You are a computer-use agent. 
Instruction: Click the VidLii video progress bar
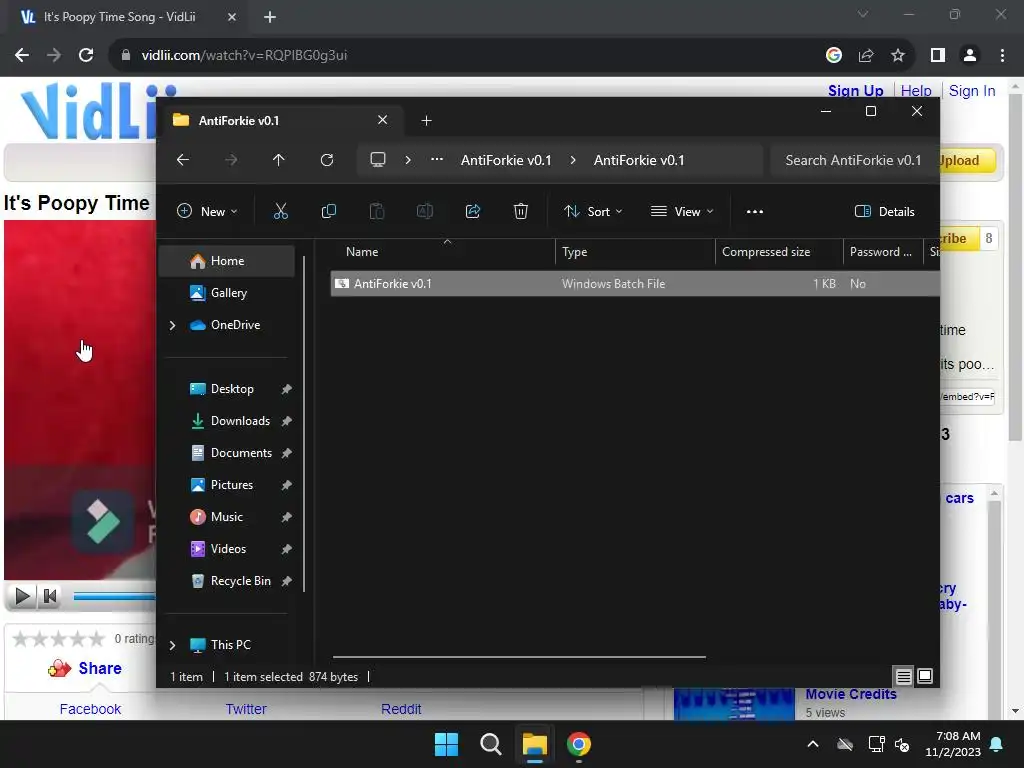pyautogui.click(x=114, y=596)
